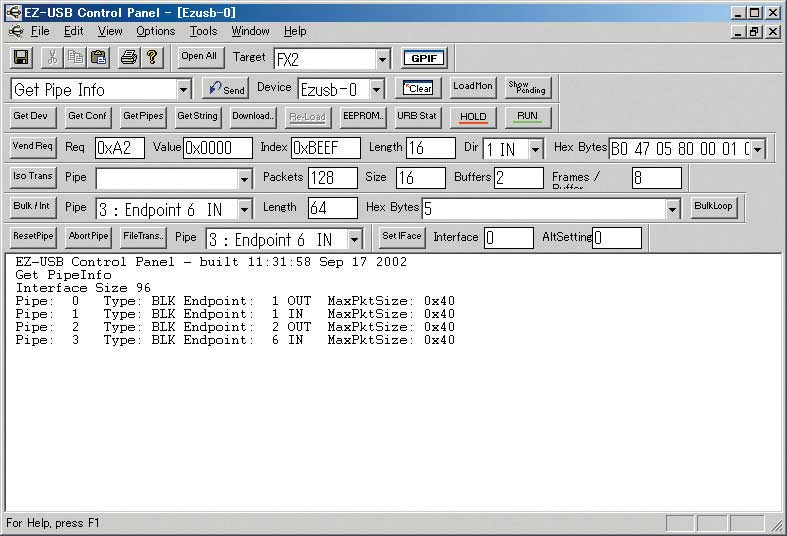The image size is (787, 536).
Task: Click the Iso Size field showing 16
Action: 421,178
